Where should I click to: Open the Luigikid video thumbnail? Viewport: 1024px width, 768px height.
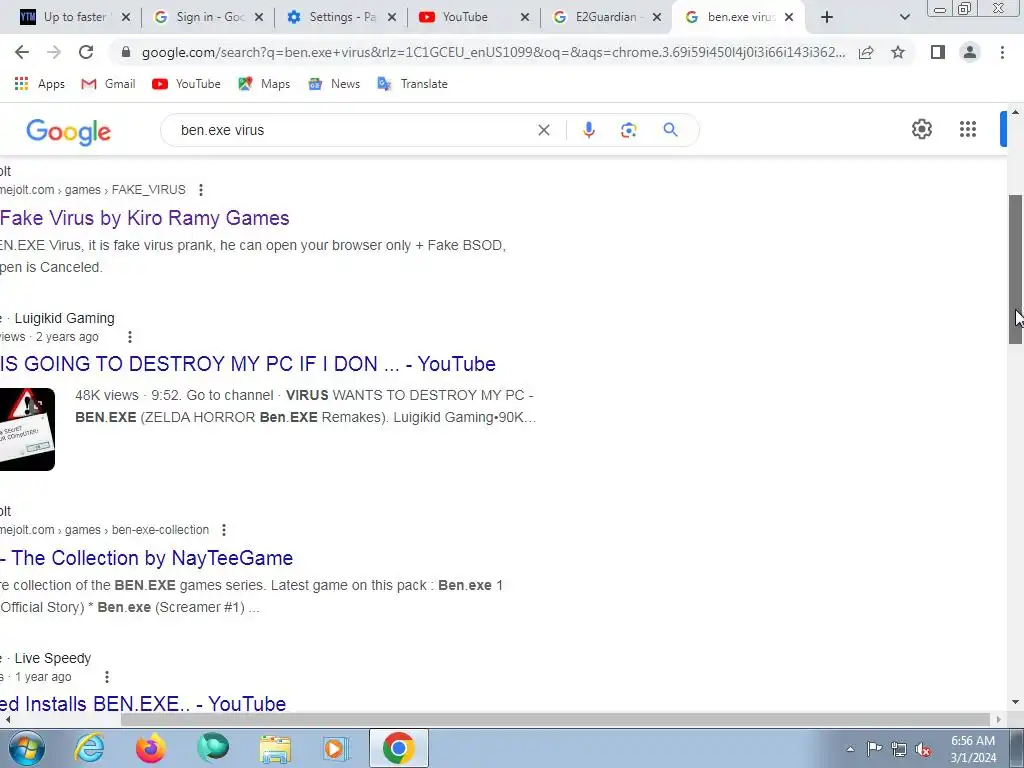(27, 429)
